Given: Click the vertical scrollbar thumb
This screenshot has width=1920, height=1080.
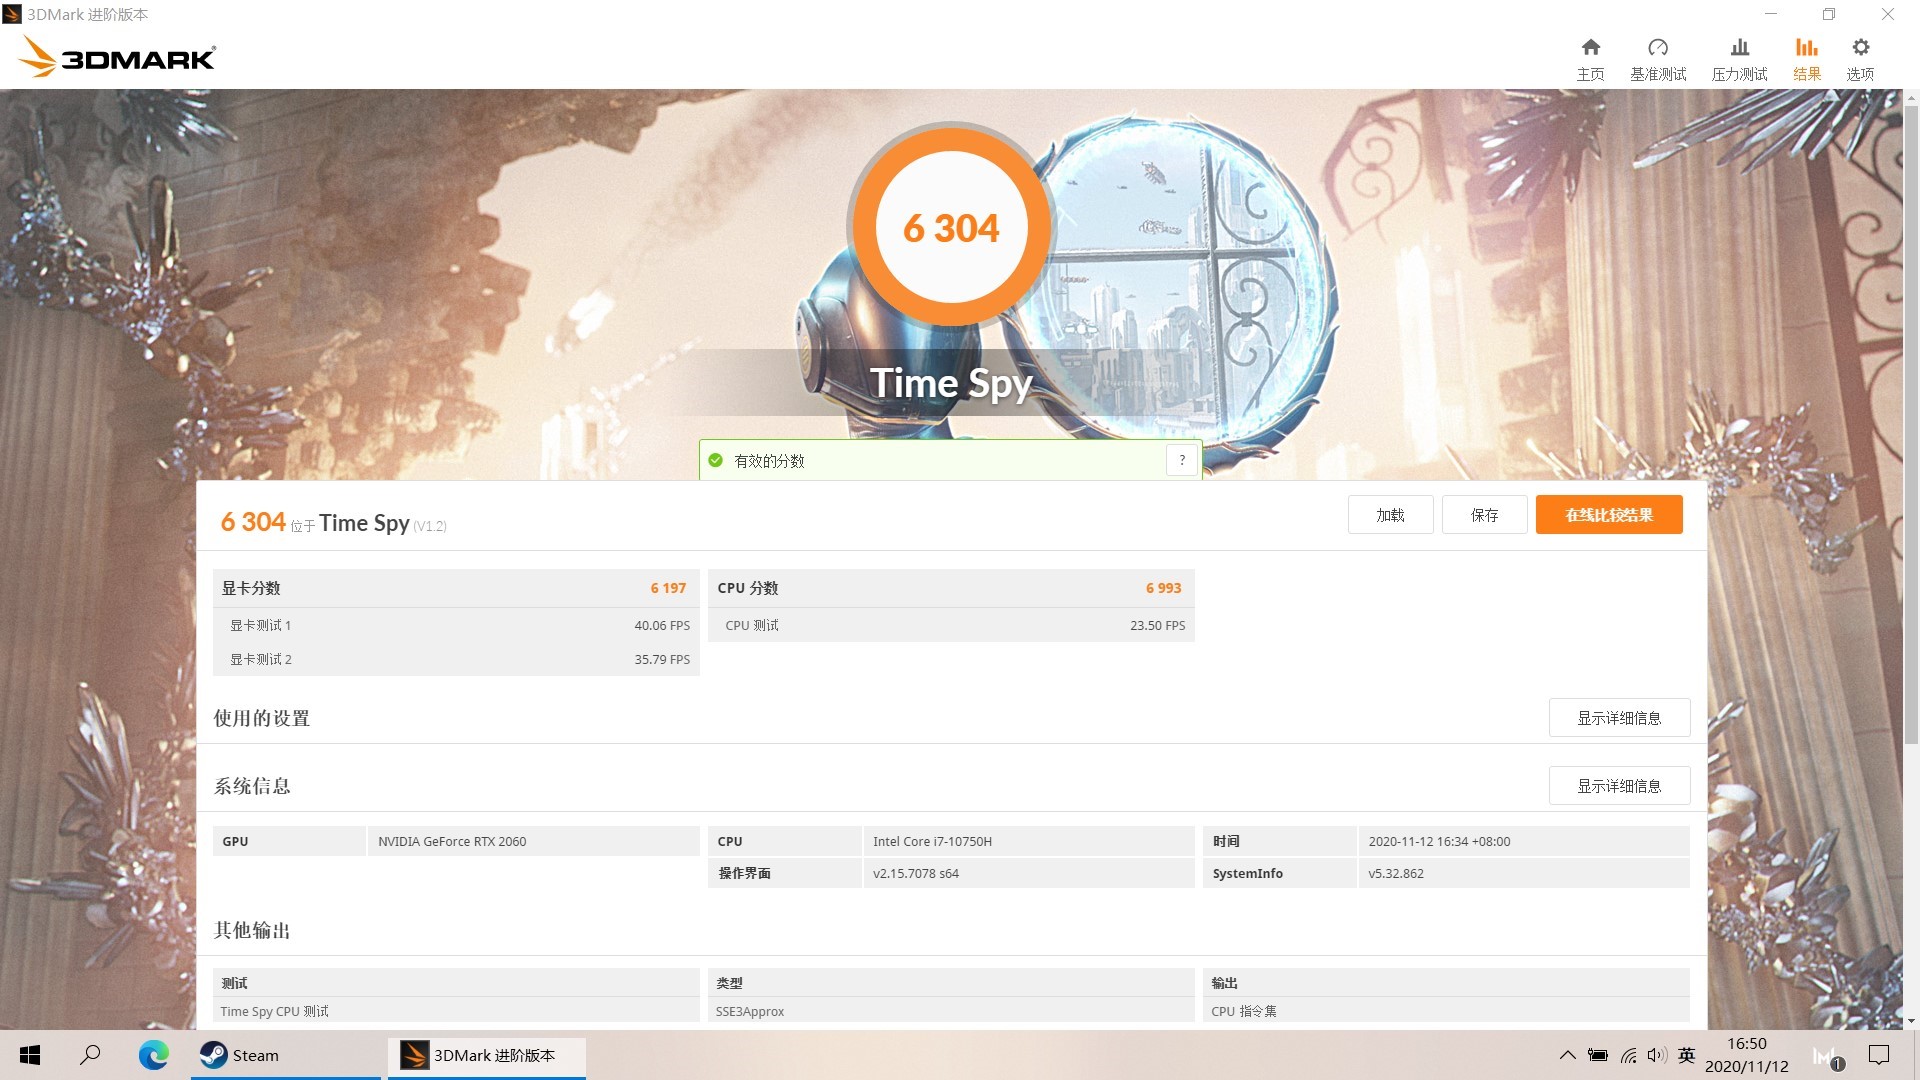Looking at the screenshot, I should click(x=1911, y=425).
